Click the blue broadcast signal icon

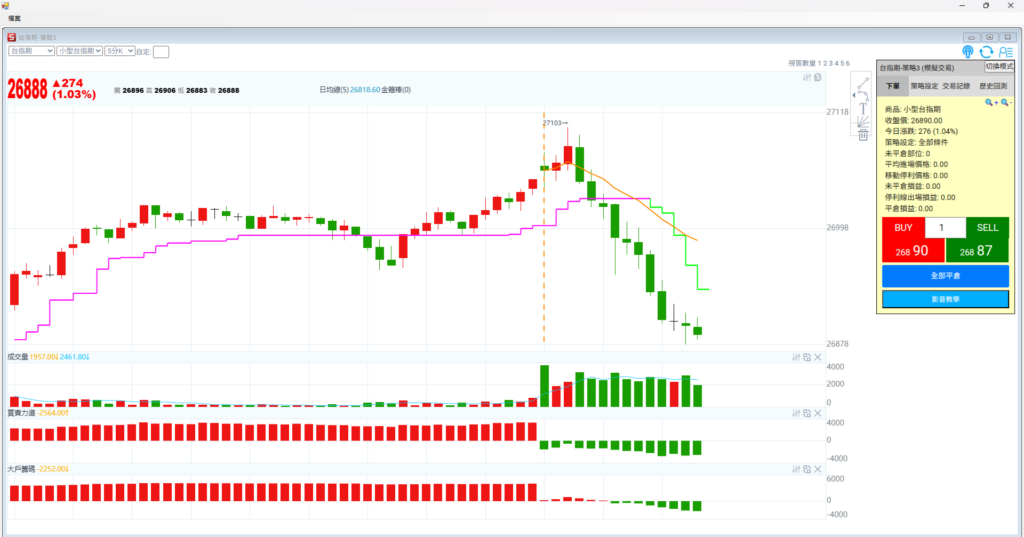(x=967, y=52)
